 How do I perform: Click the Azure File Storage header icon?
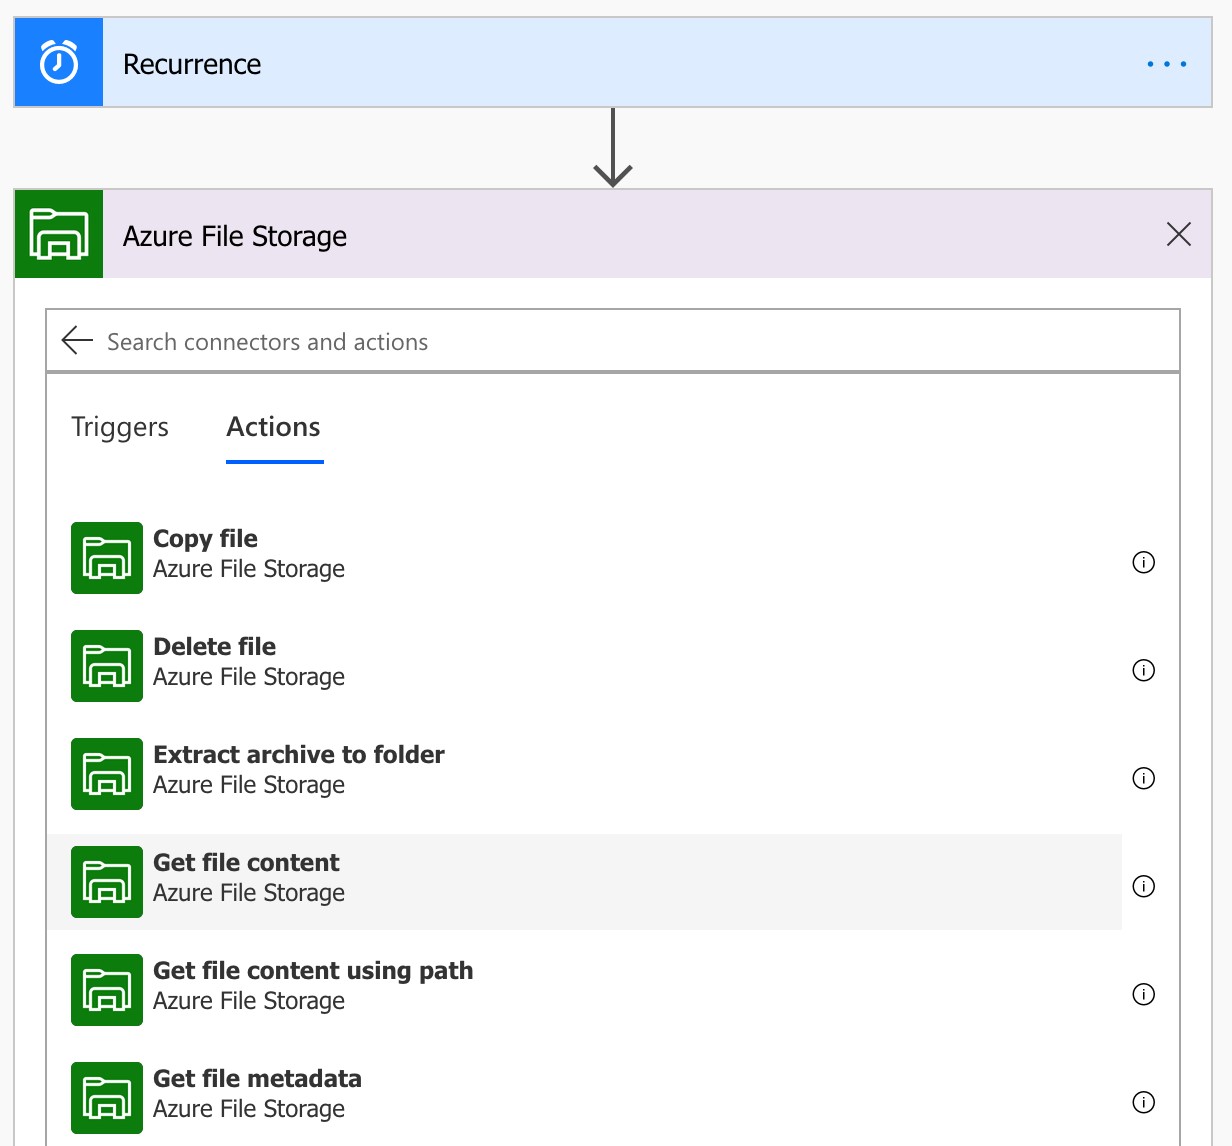pyautogui.click(x=59, y=234)
